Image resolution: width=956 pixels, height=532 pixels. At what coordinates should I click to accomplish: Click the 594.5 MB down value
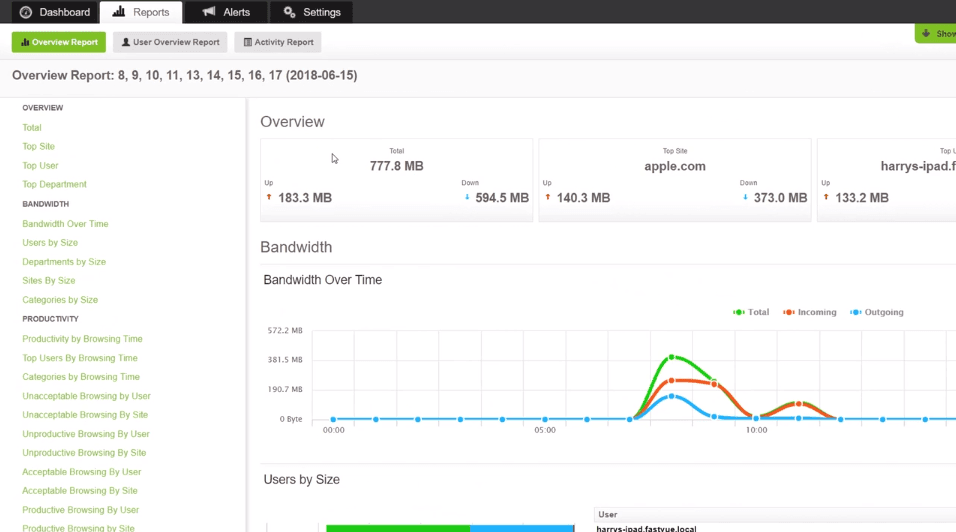click(x=502, y=198)
